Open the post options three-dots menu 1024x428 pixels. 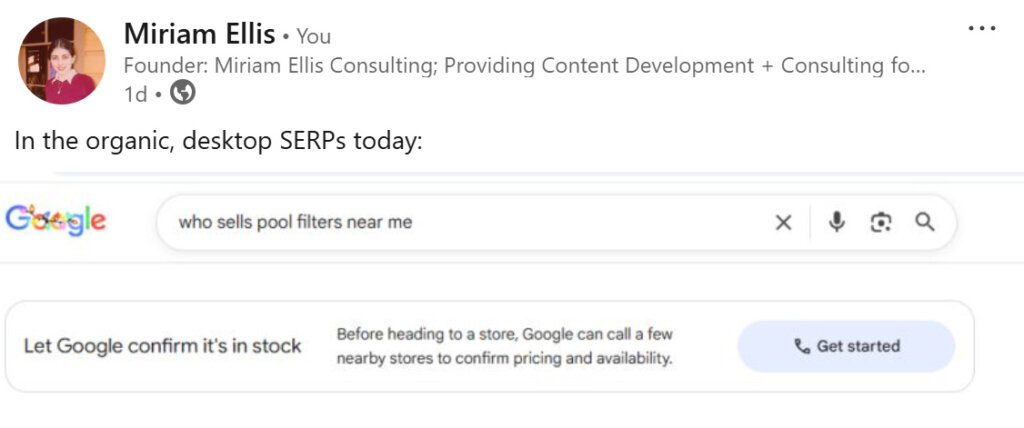[x=982, y=28]
